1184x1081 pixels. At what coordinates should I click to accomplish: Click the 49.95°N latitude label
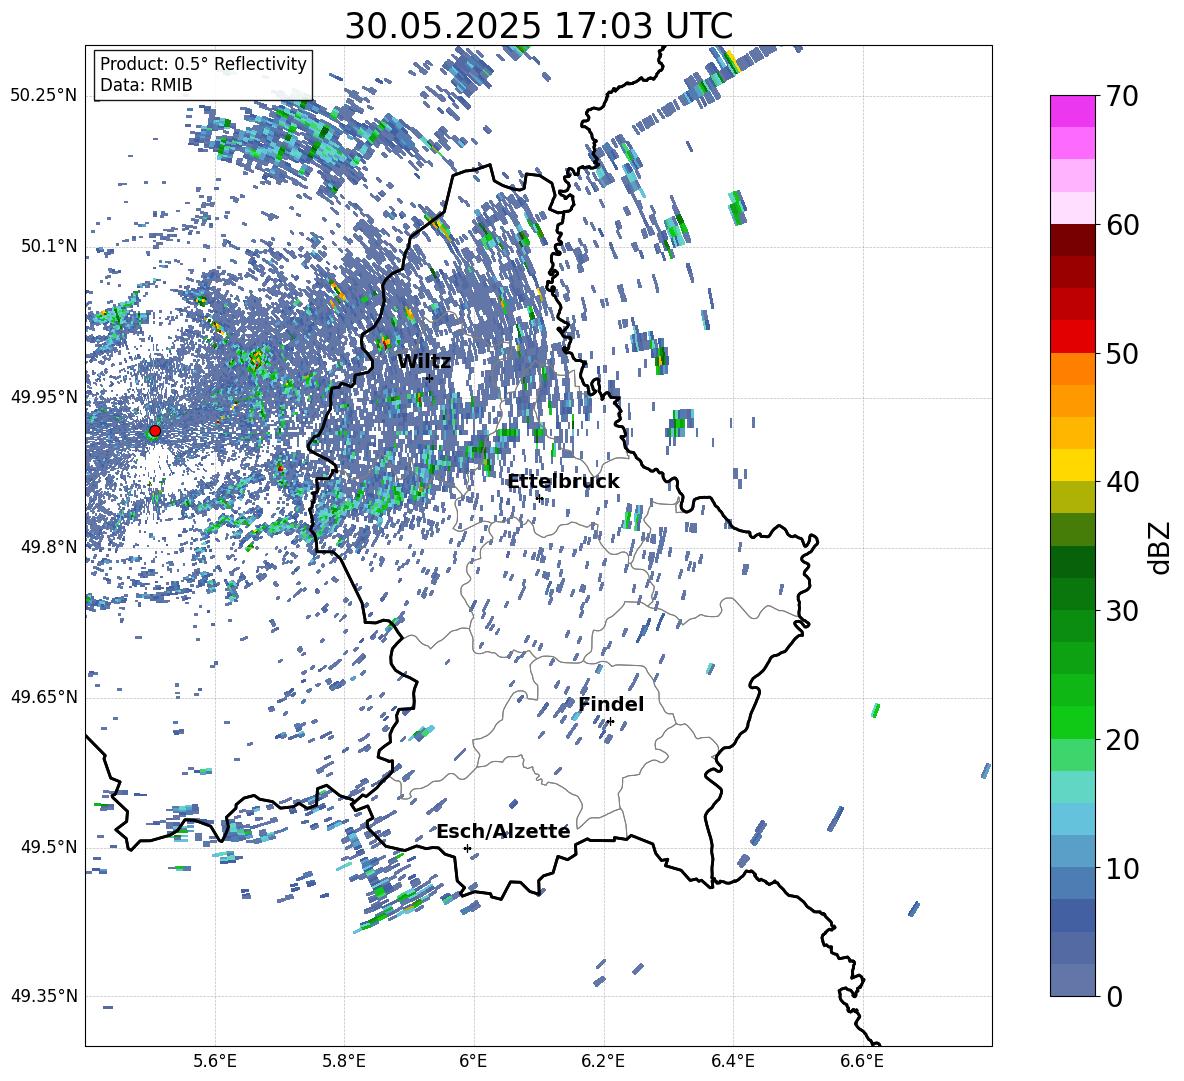(x=44, y=397)
